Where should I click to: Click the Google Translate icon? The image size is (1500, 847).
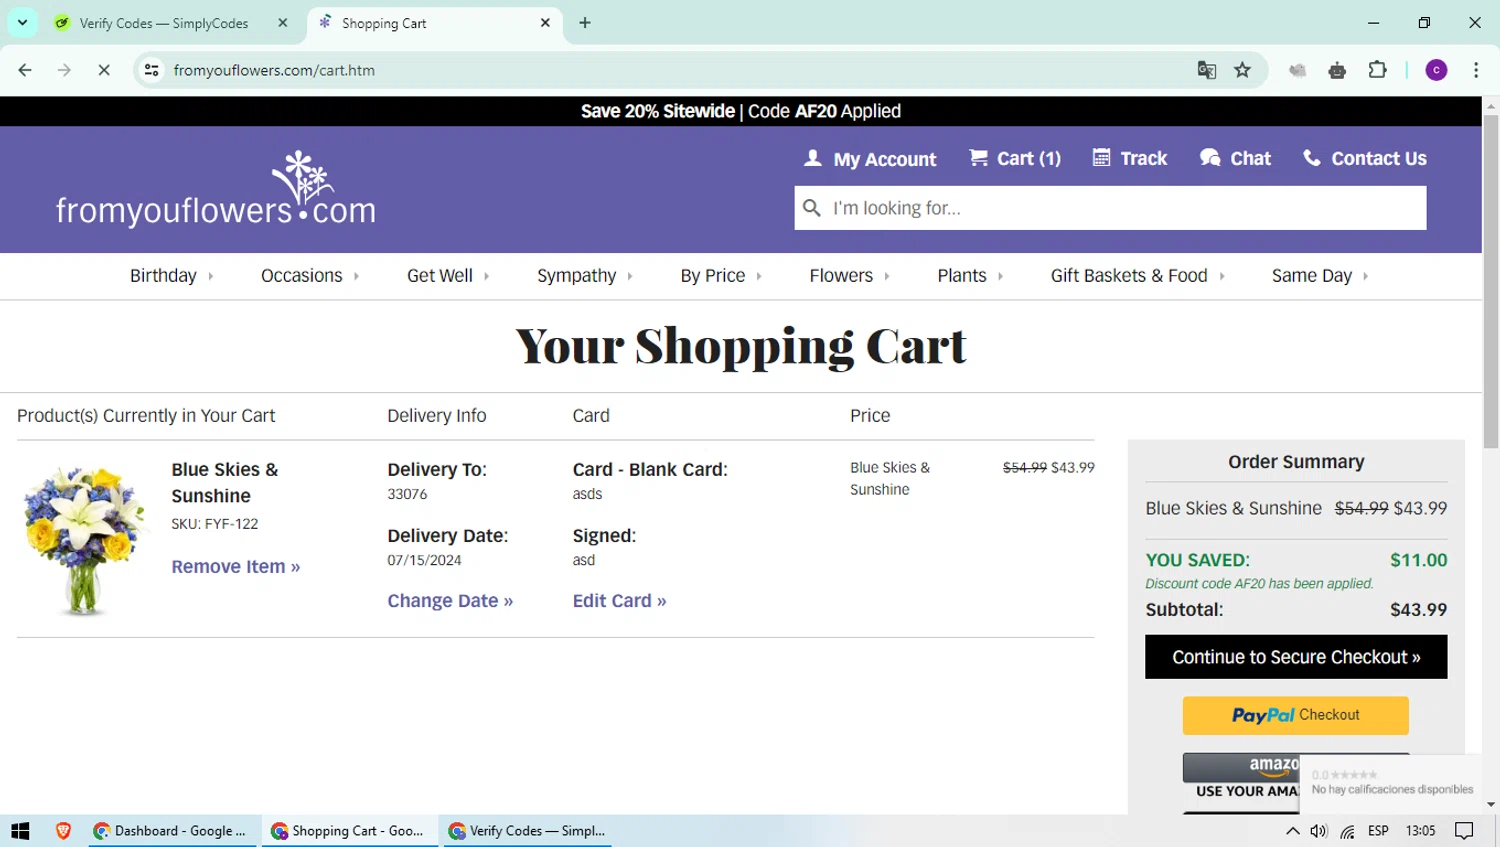tap(1207, 70)
